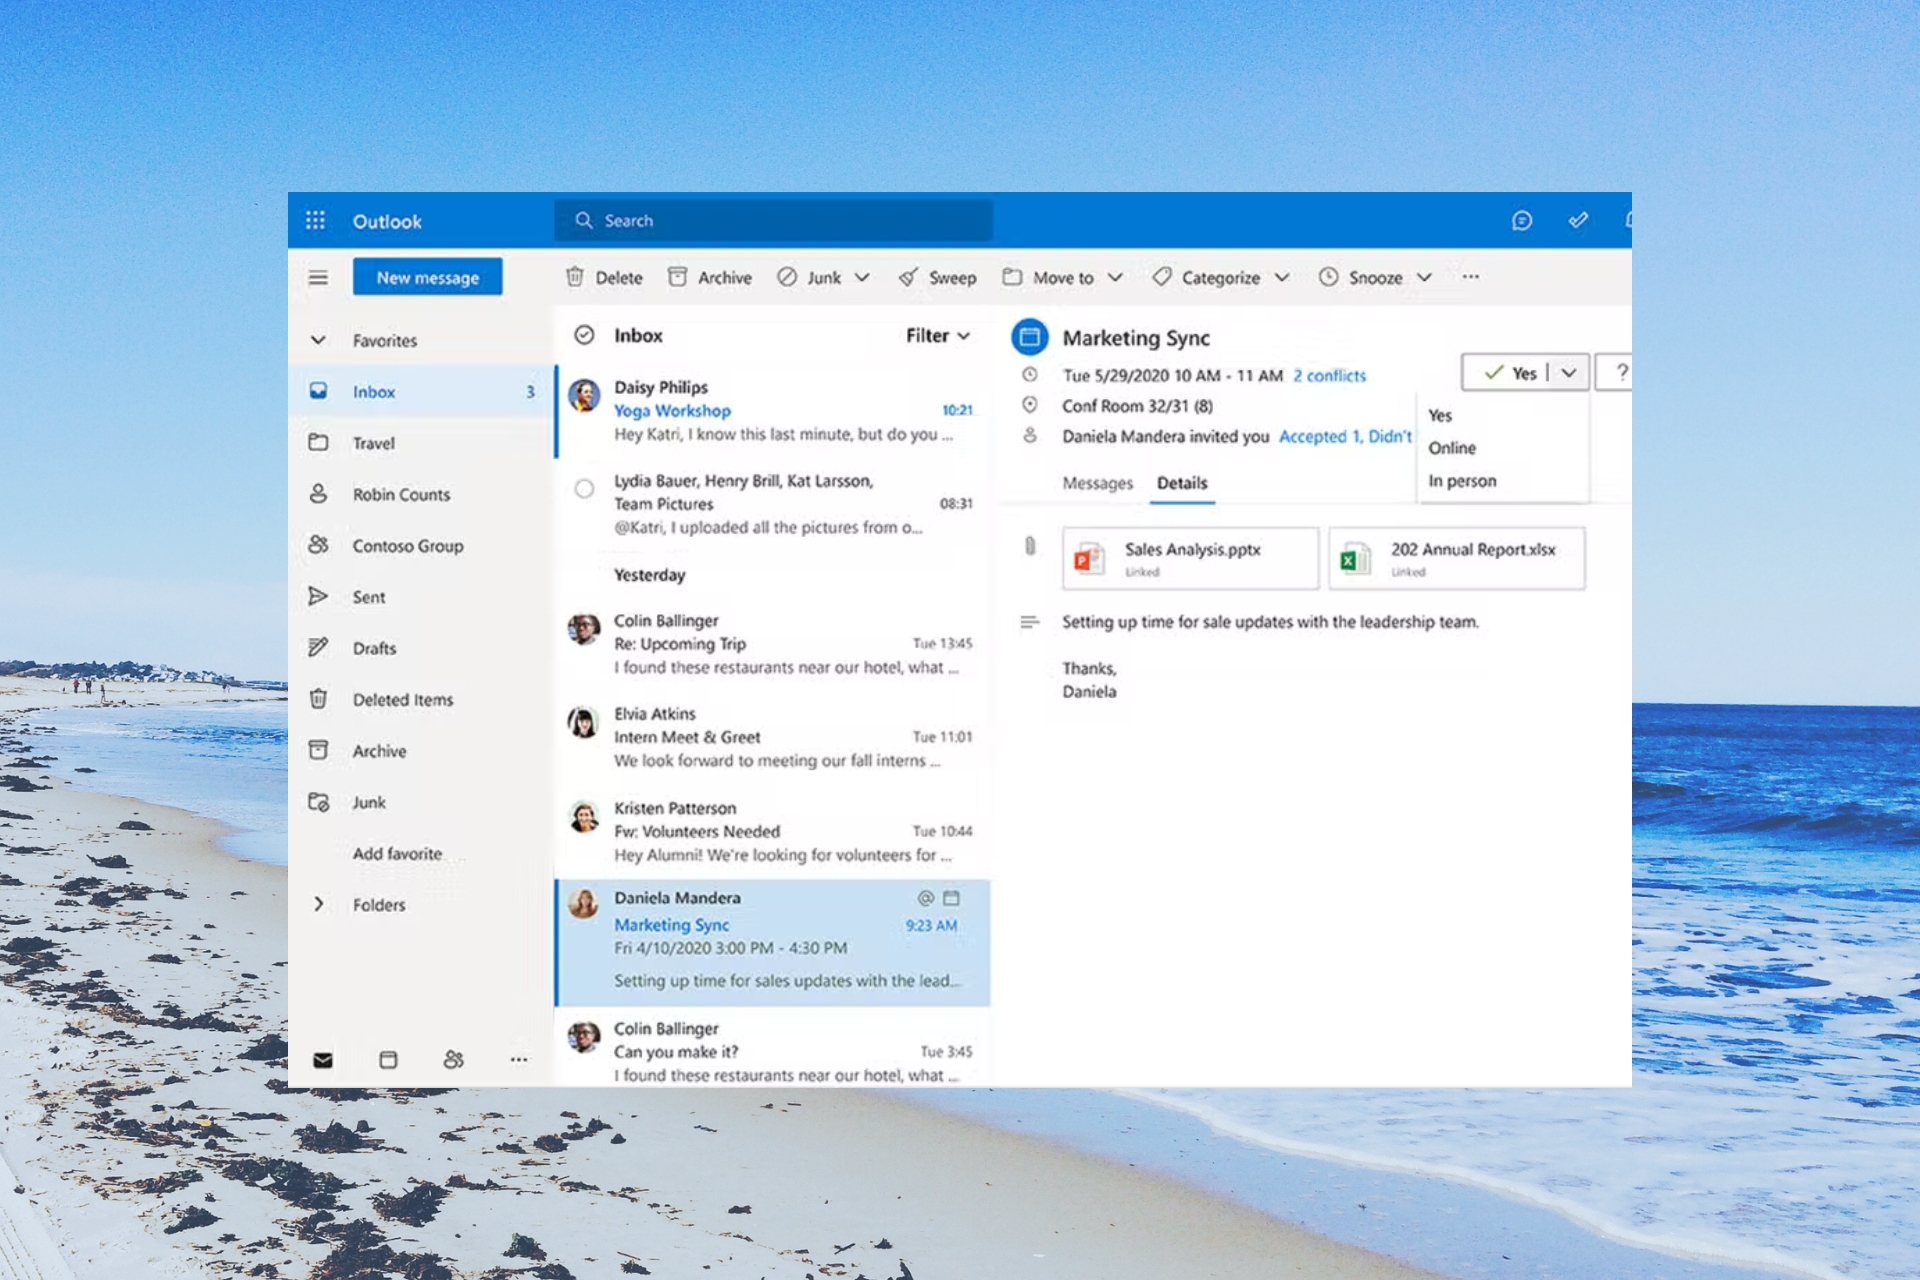
Task: Select Kristen Patterson message via avatar
Action: pos(584,816)
